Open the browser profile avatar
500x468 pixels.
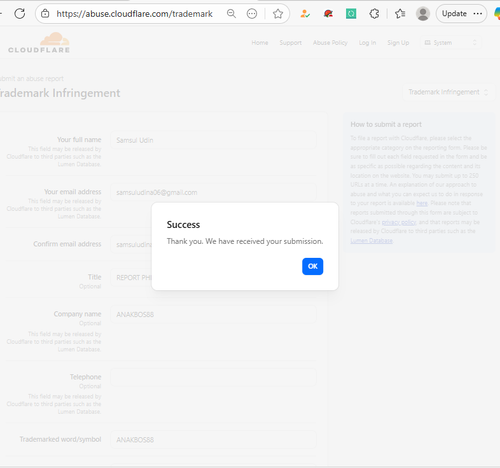pyautogui.click(x=423, y=14)
